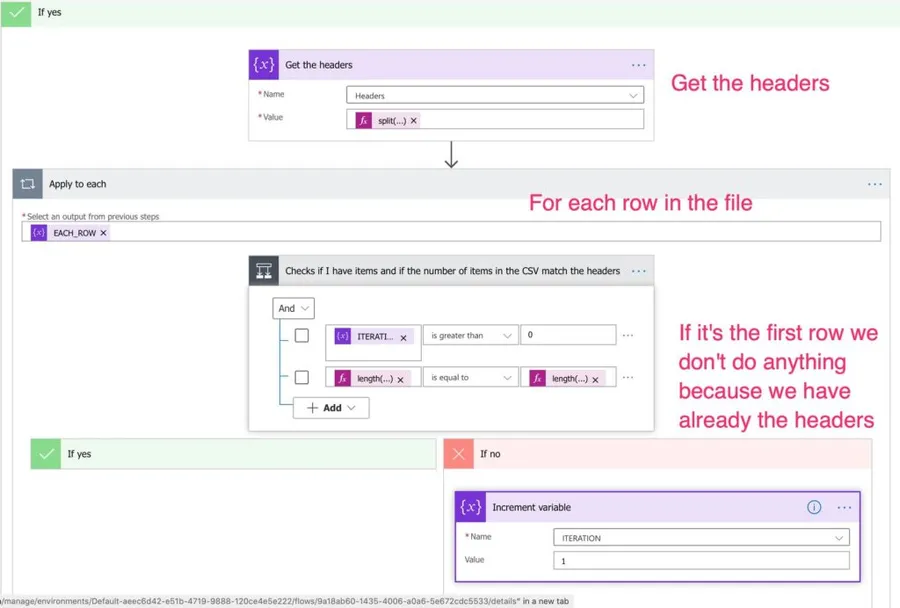Click the If no branch header
The width and height of the screenshot is (900, 608).
(657, 454)
